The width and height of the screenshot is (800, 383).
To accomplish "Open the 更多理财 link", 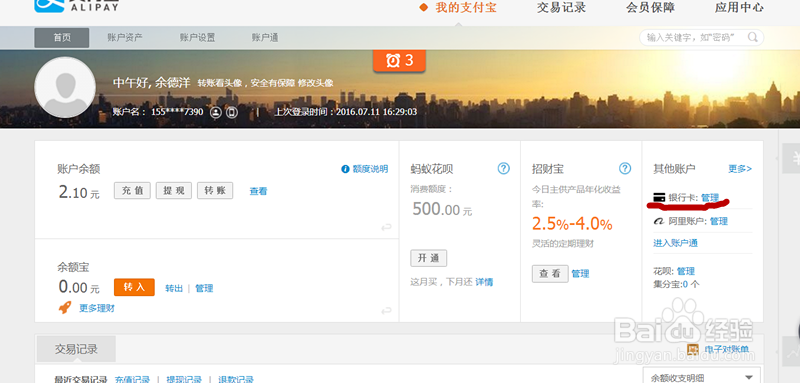I will point(97,308).
